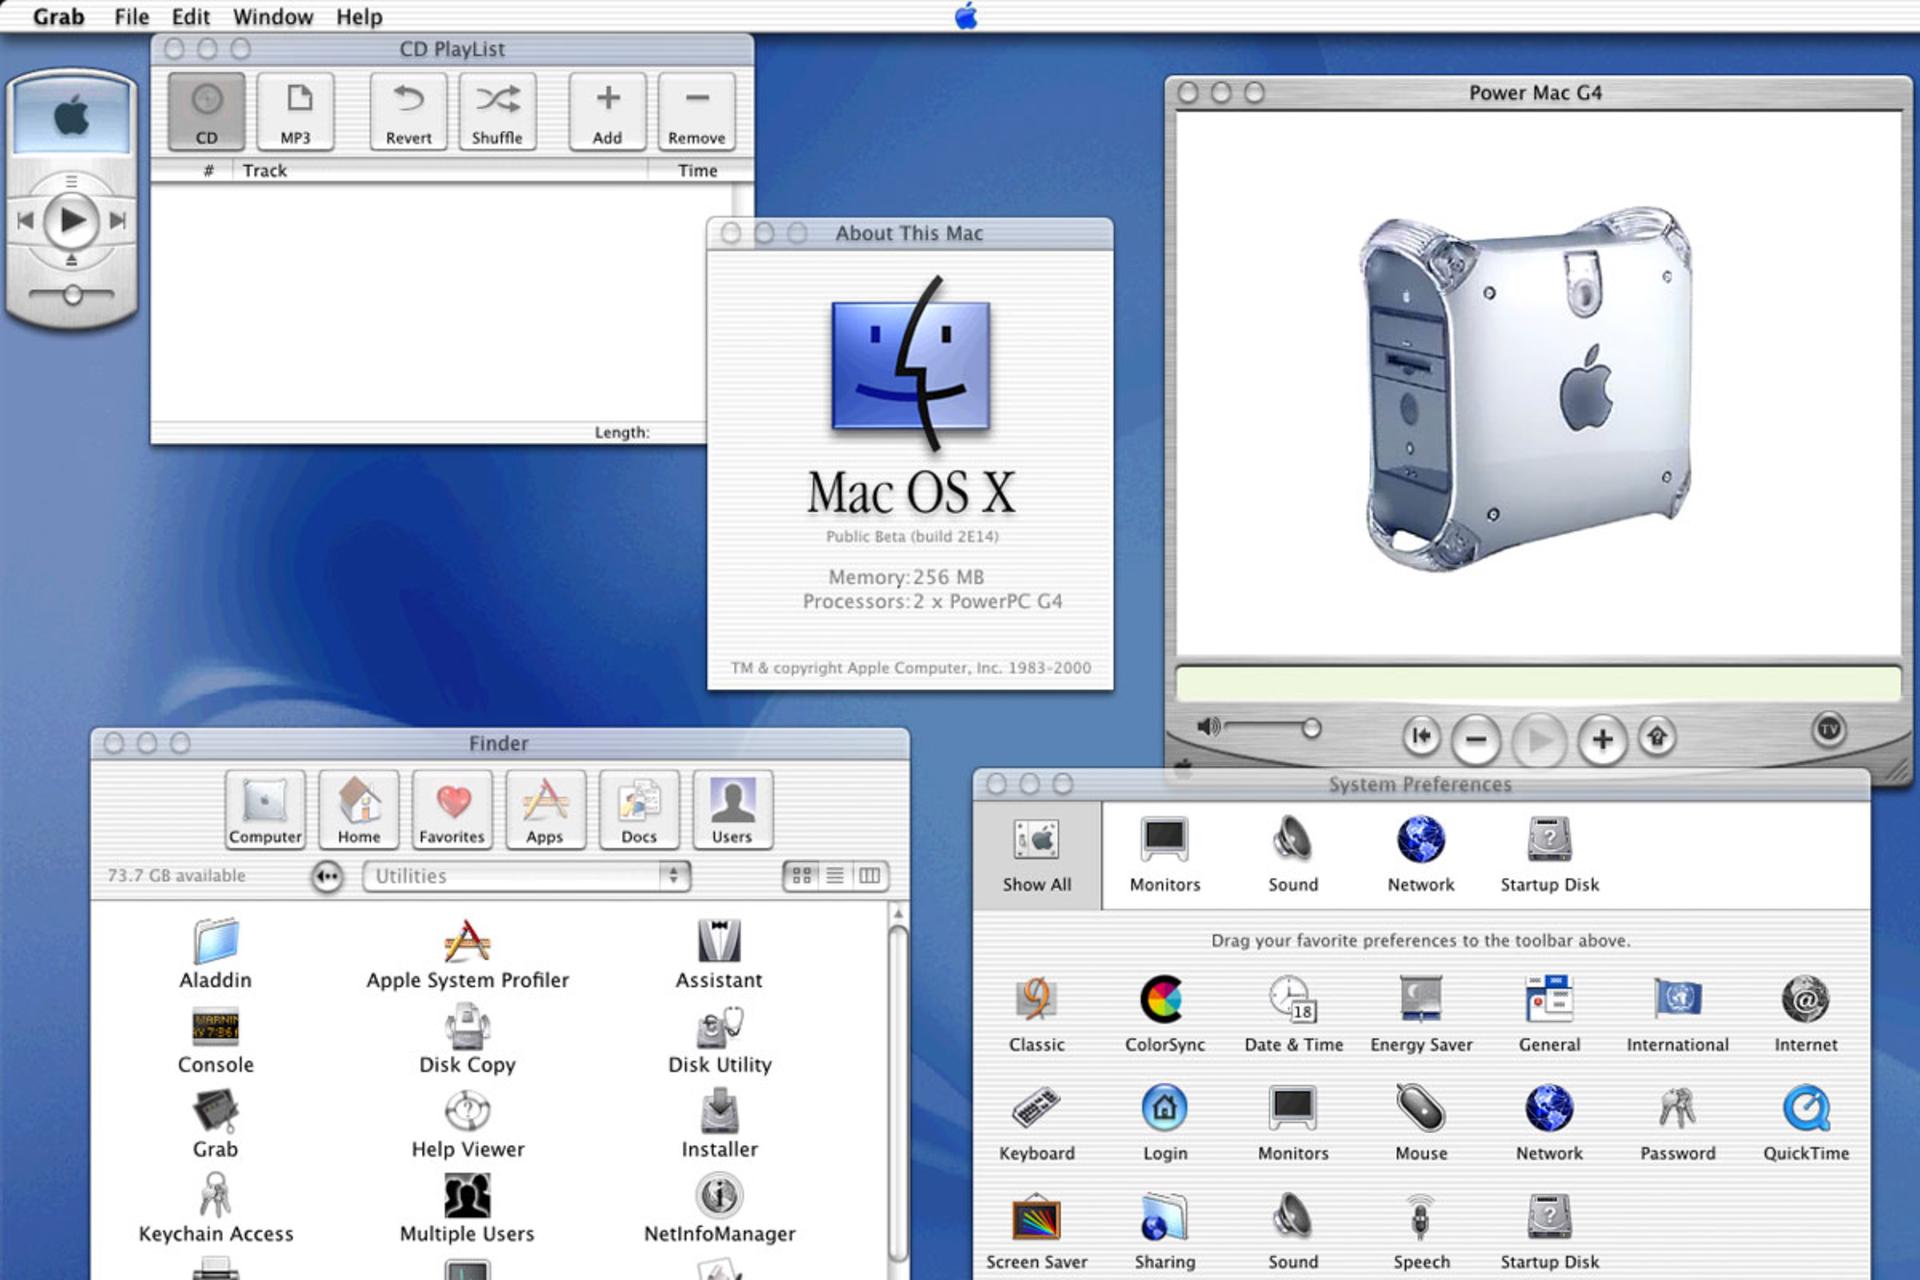1920x1280 pixels.
Task: Open Apple System Profiler in Finder
Action: (467, 953)
